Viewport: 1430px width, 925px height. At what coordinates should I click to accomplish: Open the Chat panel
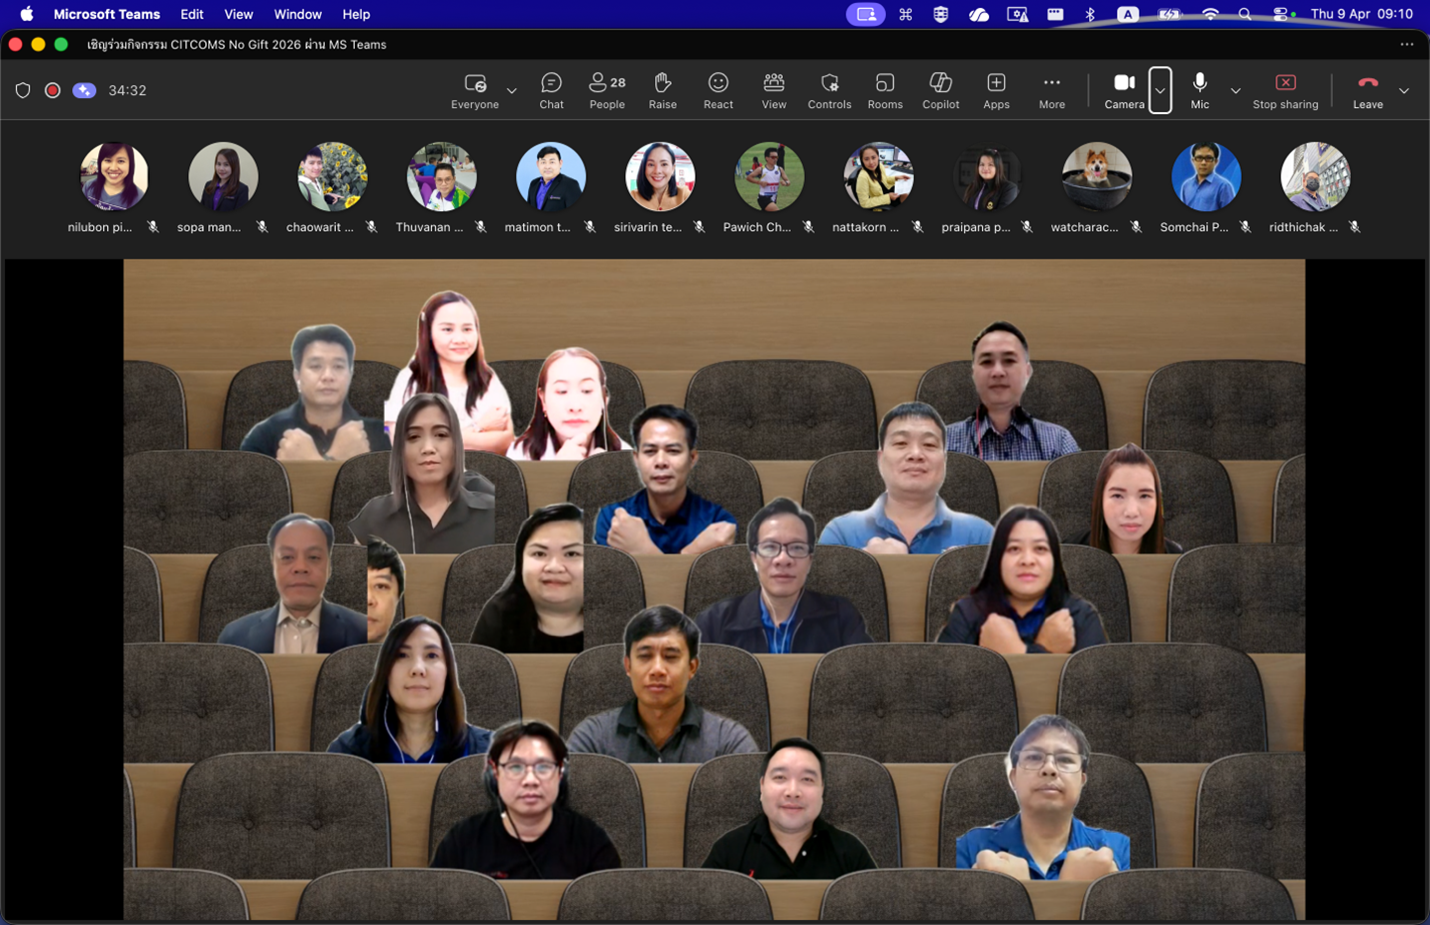551,90
